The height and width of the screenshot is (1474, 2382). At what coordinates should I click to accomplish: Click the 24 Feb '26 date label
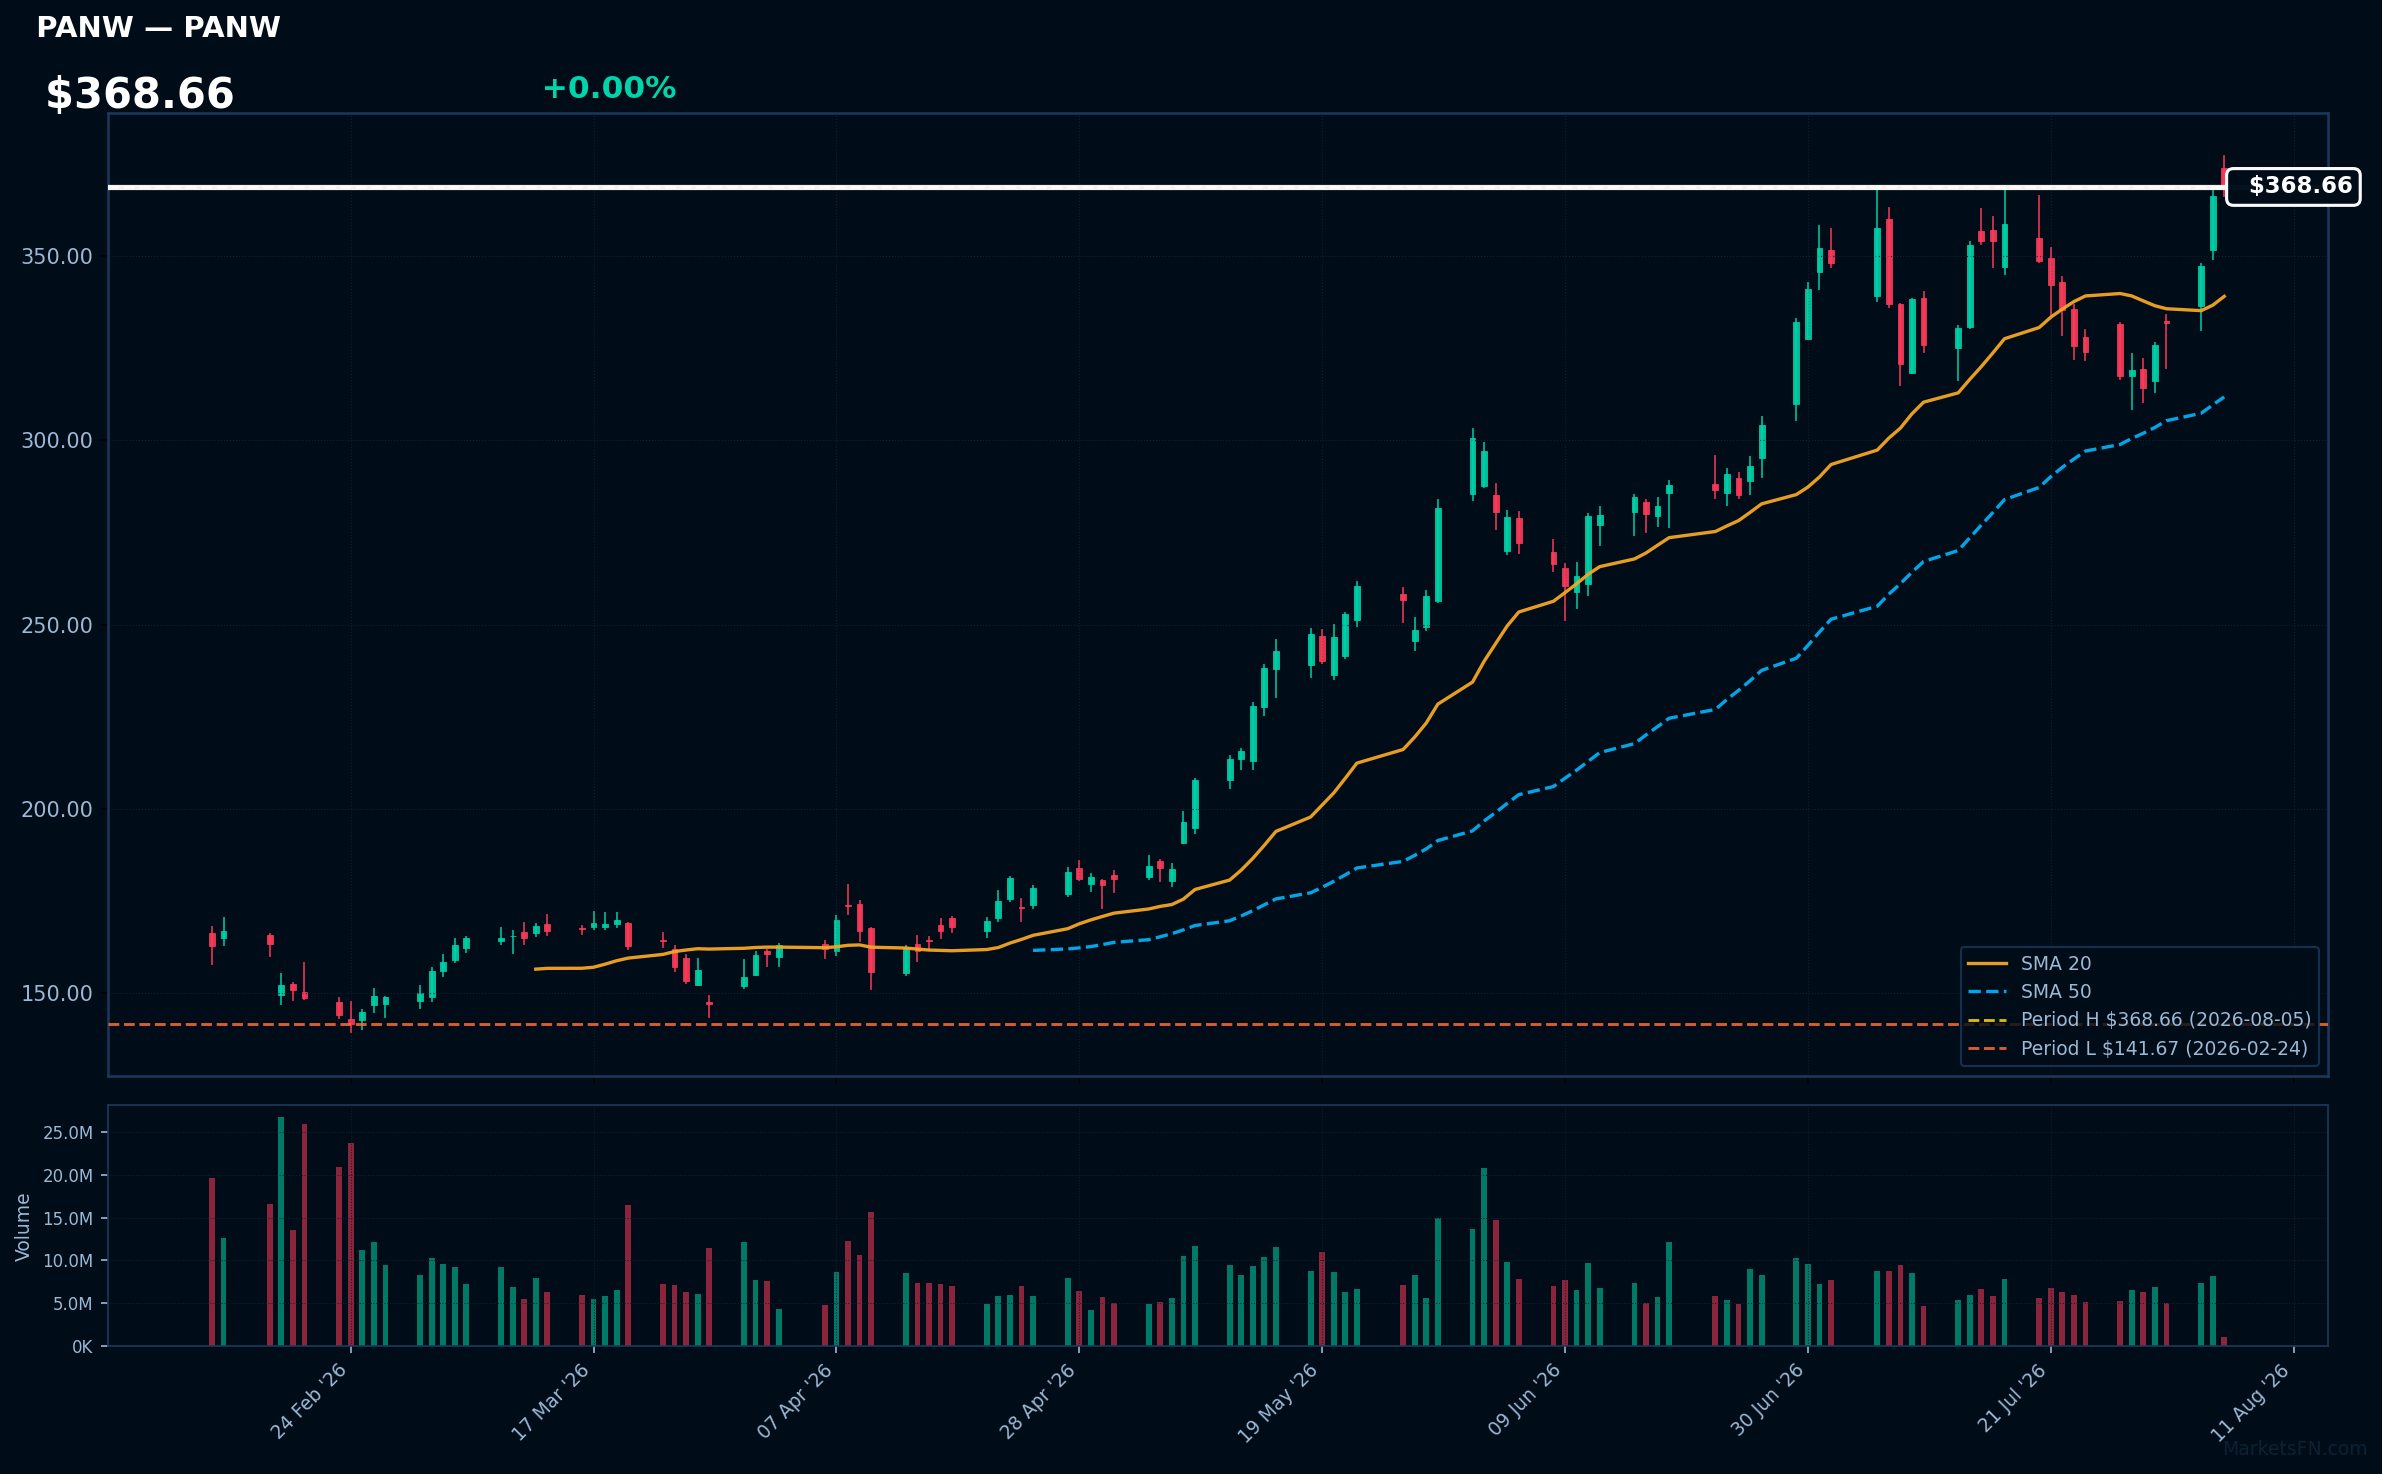[x=308, y=1401]
